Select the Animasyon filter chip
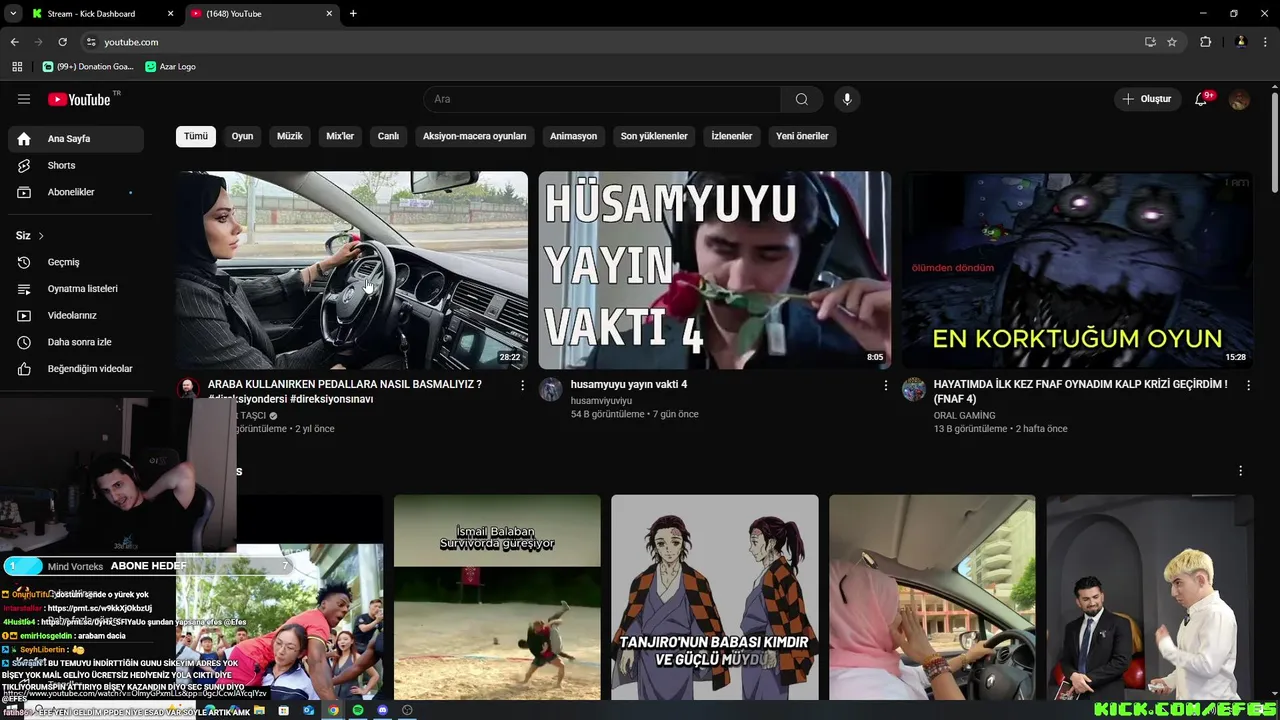The image size is (1280, 720). [x=573, y=136]
